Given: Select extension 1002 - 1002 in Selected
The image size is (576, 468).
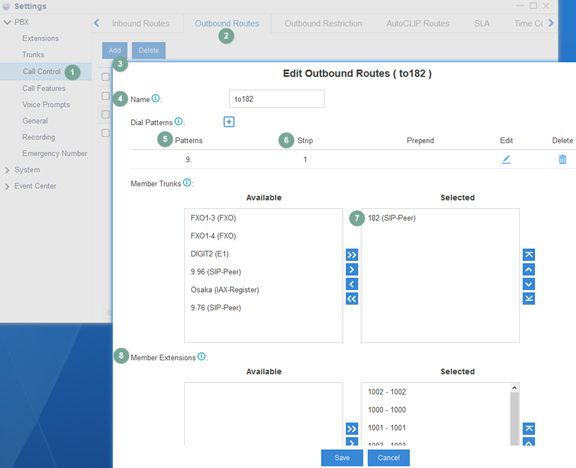Looking at the screenshot, I should tap(387, 392).
